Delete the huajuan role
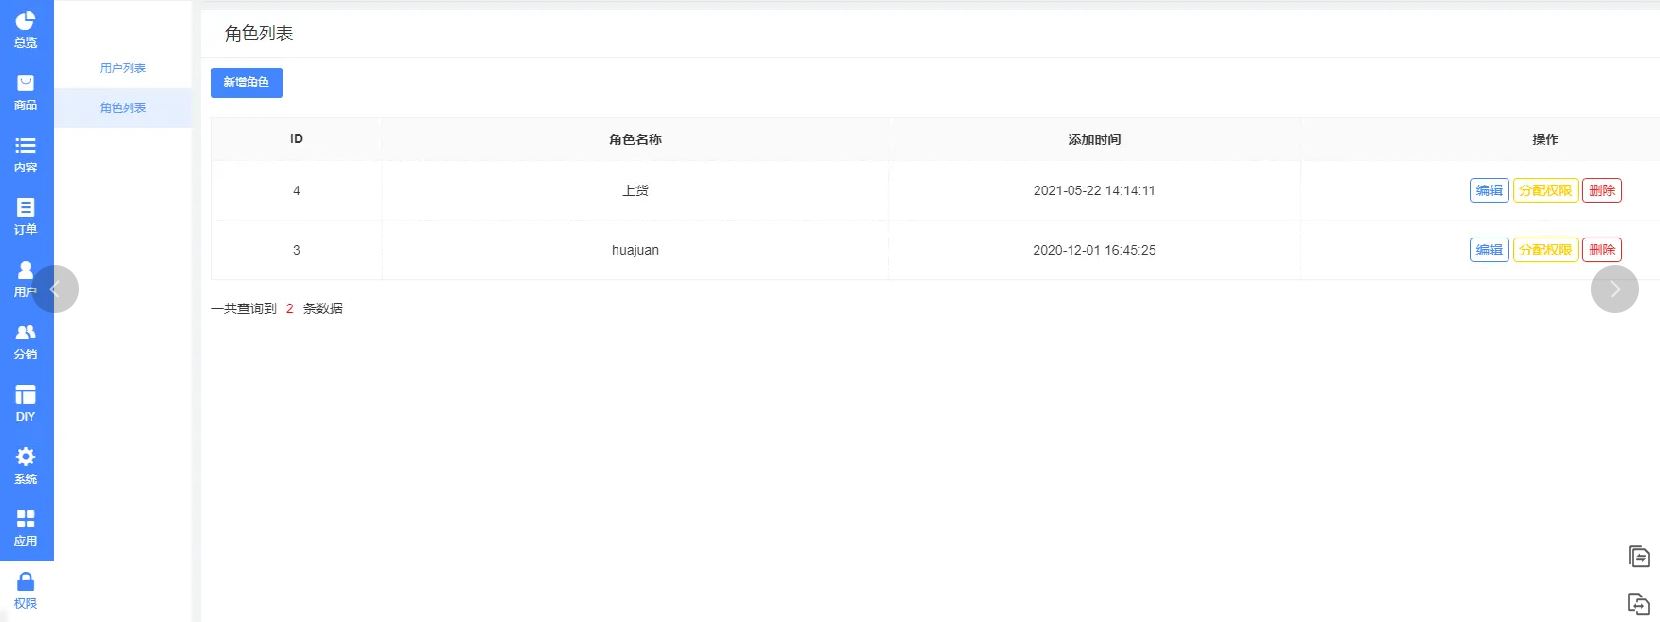This screenshot has height=622, width=1660. (1601, 250)
